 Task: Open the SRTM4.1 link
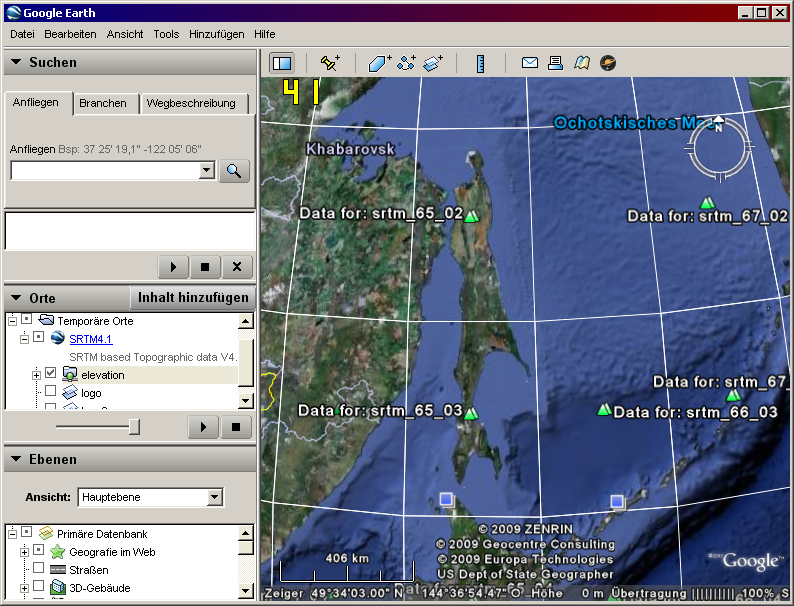91,339
